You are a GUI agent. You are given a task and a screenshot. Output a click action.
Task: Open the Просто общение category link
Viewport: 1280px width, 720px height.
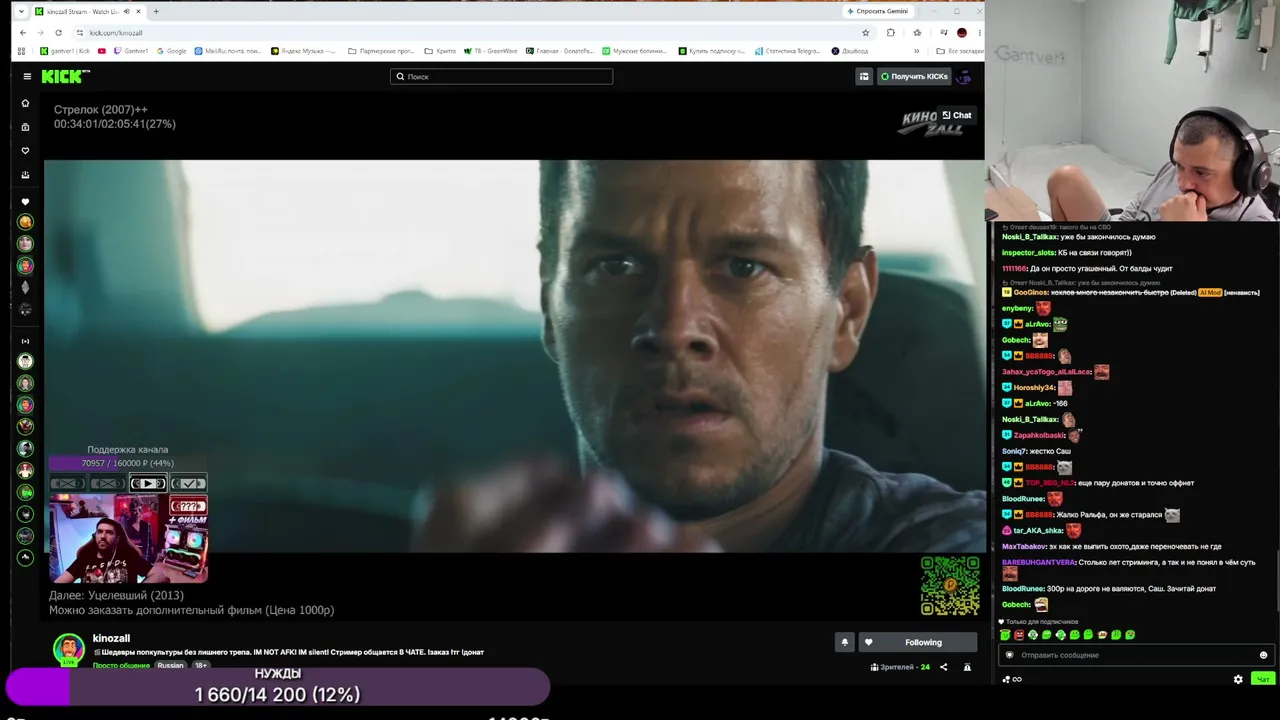(x=122, y=665)
